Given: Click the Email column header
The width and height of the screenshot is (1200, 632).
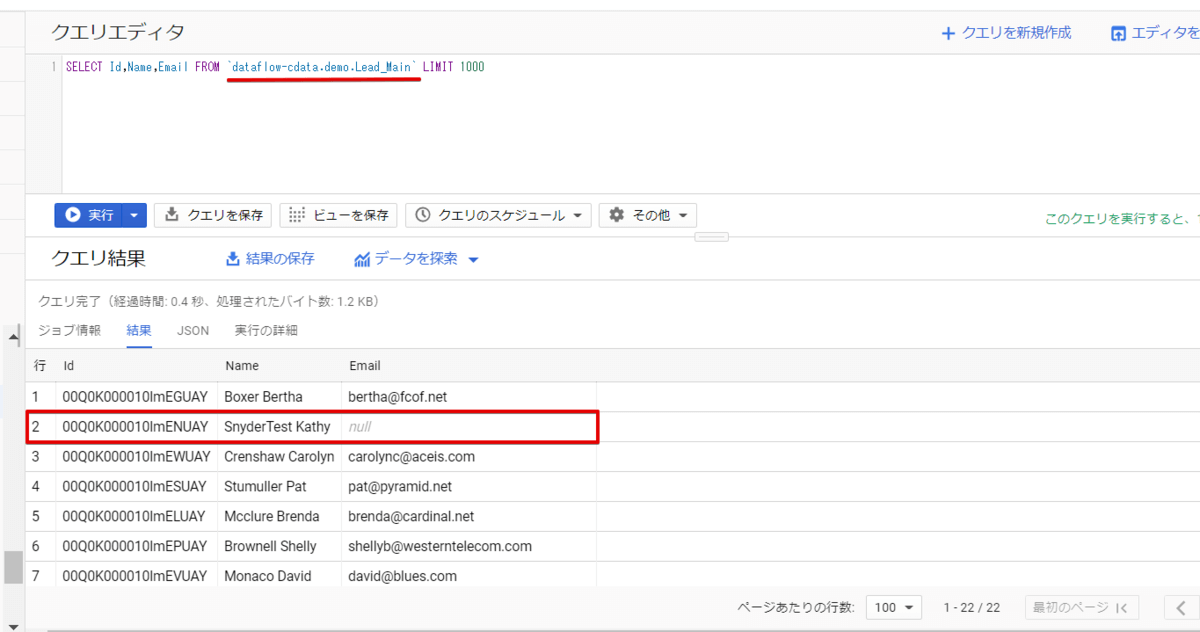Looking at the screenshot, I should click(x=365, y=366).
